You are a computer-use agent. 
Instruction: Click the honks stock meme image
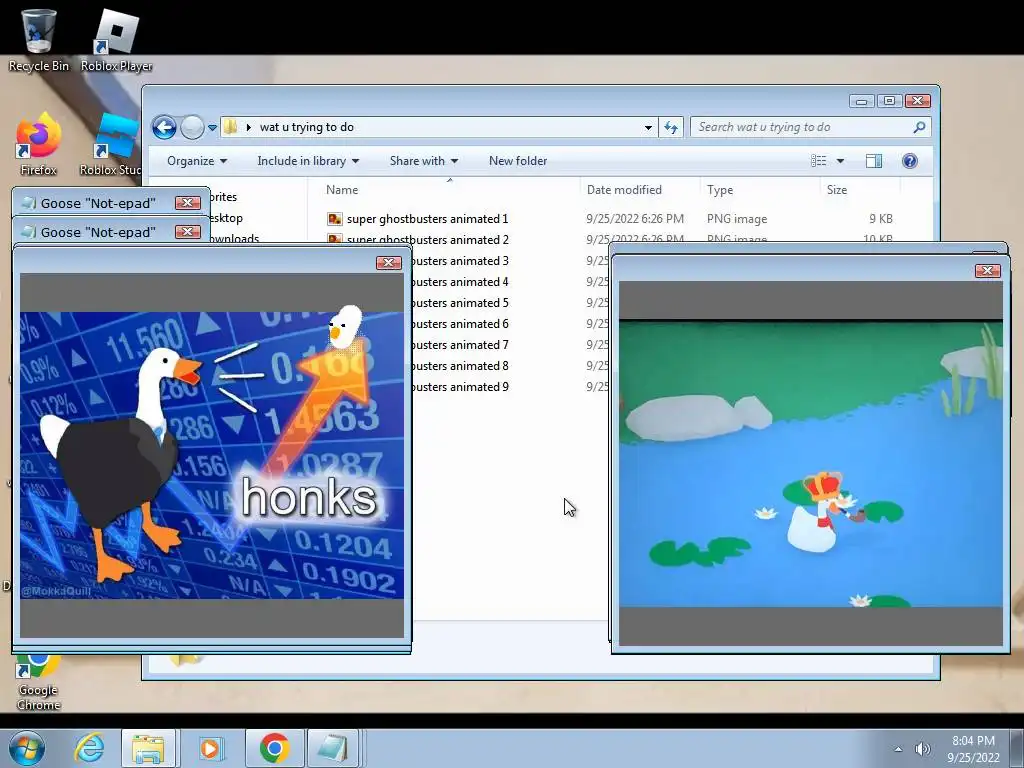pyautogui.click(x=212, y=455)
